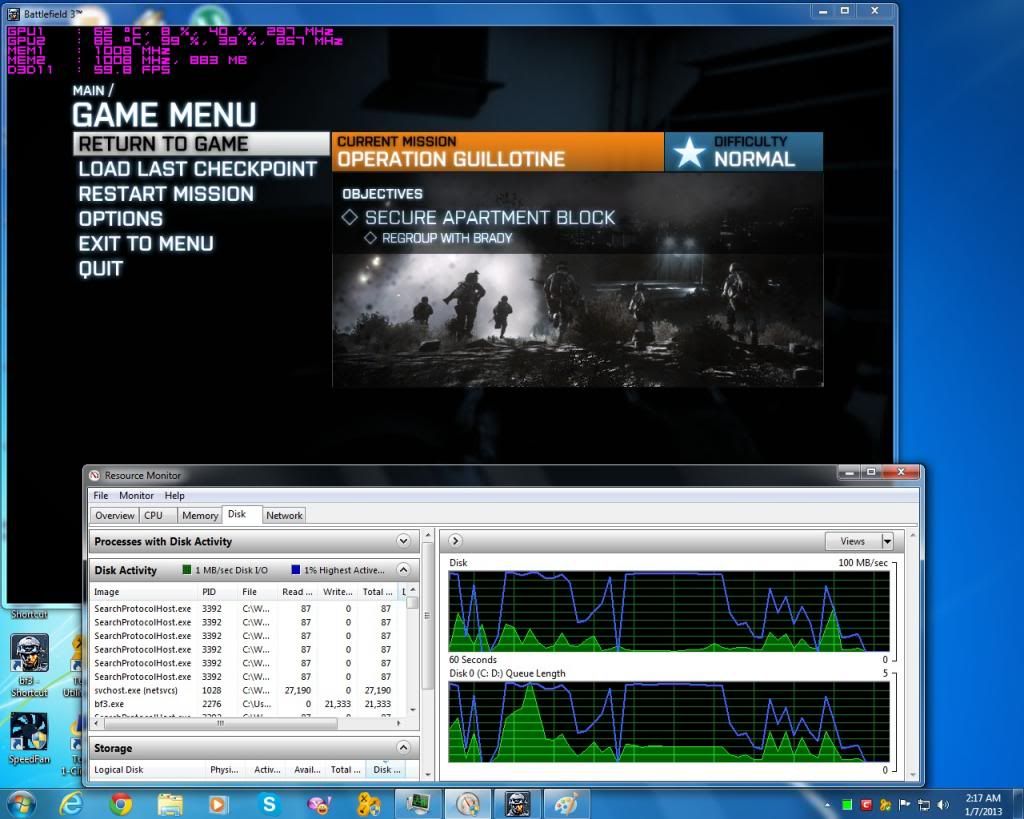The image size is (1024, 819).
Task: Open Action Center flag tray icon
Action: click(x=904, y=805)
